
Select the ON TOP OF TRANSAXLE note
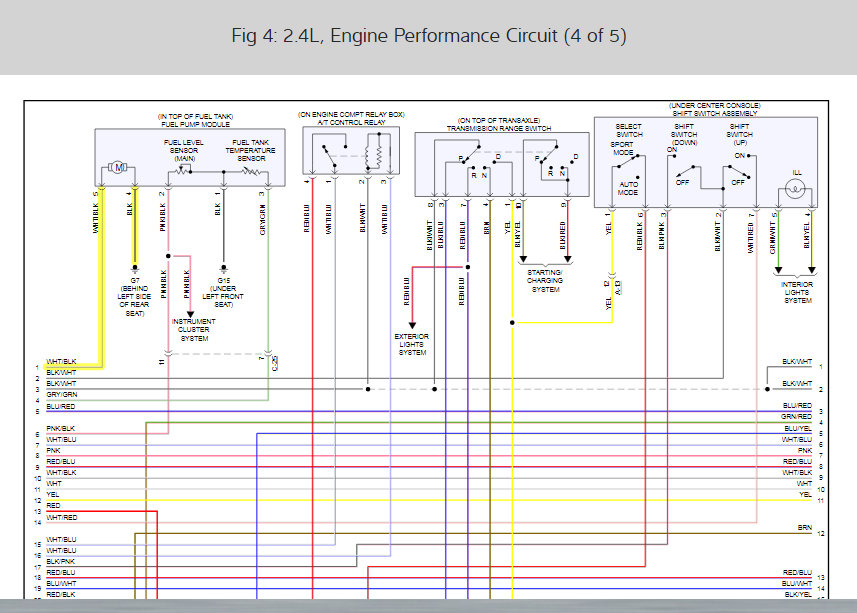pos(499,120)
